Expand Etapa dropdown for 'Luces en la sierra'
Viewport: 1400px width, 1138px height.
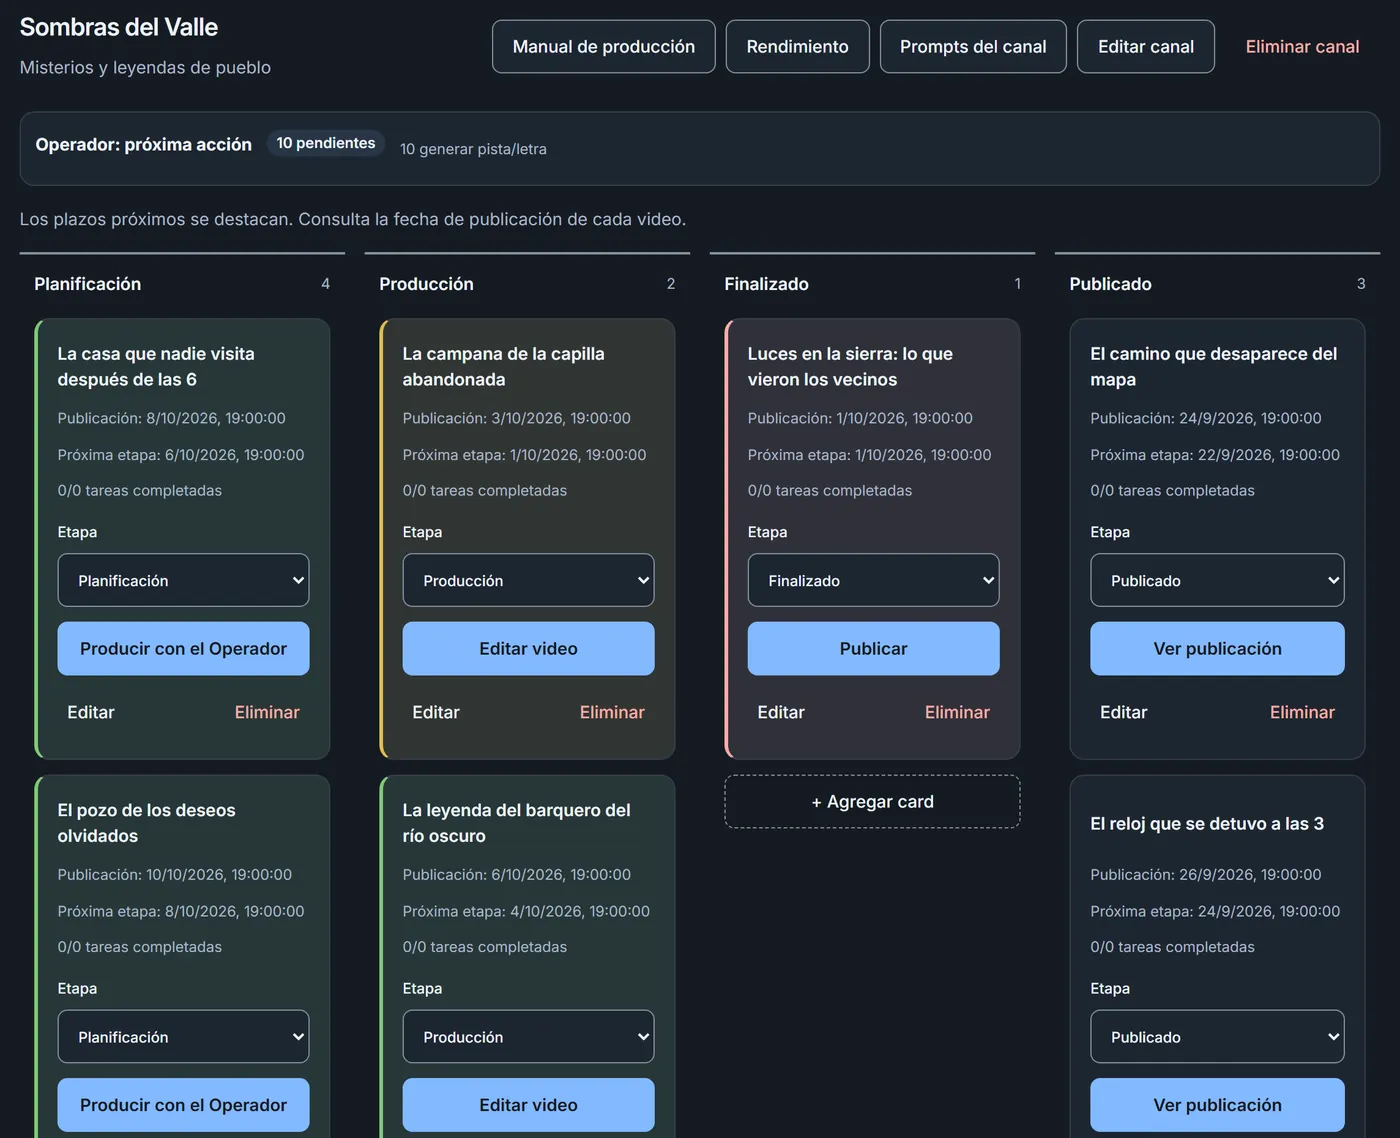point(873,580)
